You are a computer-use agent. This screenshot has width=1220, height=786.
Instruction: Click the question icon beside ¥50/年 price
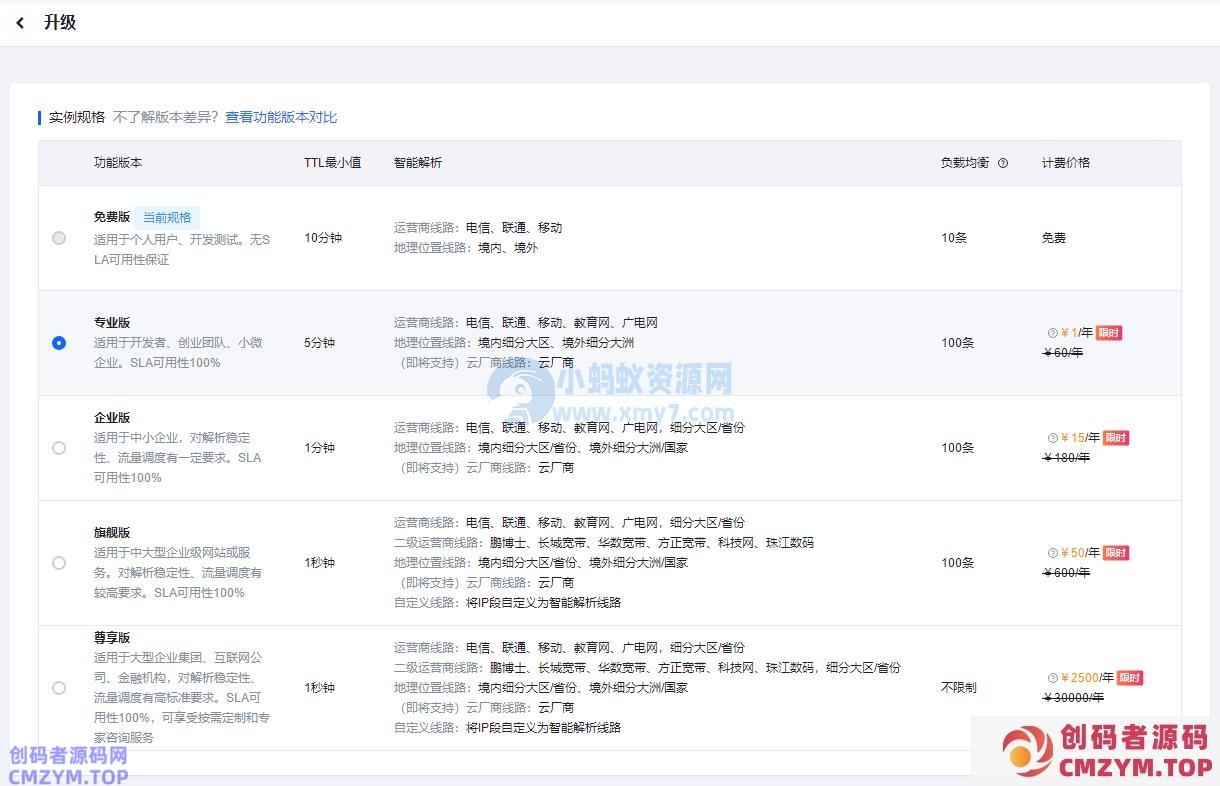[1052, 553]
